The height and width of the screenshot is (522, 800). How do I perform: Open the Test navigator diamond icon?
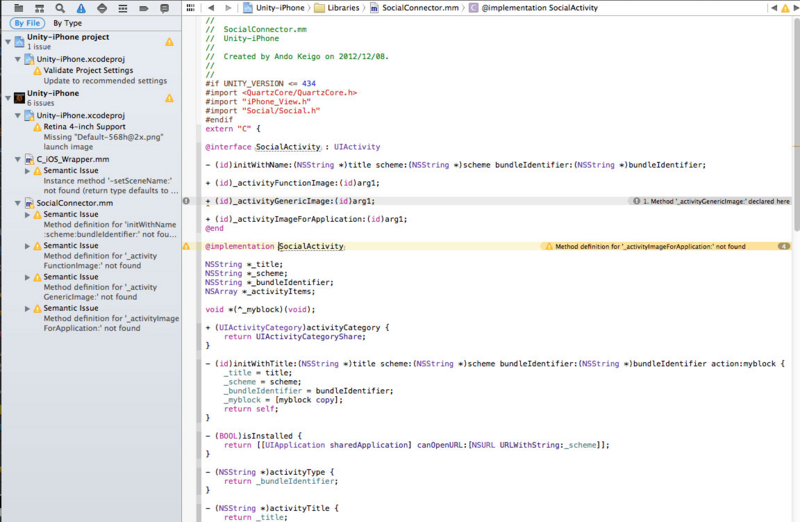102,8
